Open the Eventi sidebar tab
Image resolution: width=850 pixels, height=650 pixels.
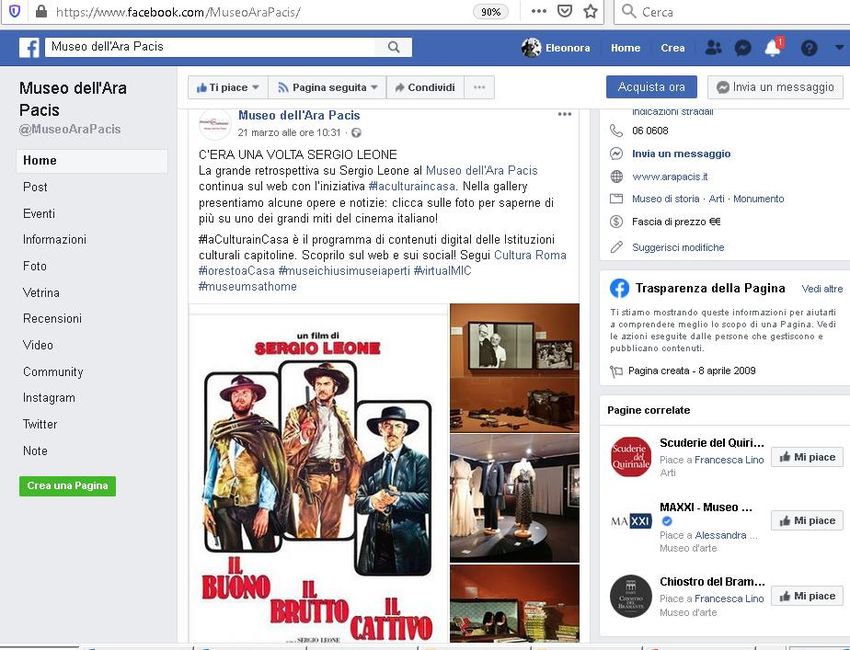[39, 213]
